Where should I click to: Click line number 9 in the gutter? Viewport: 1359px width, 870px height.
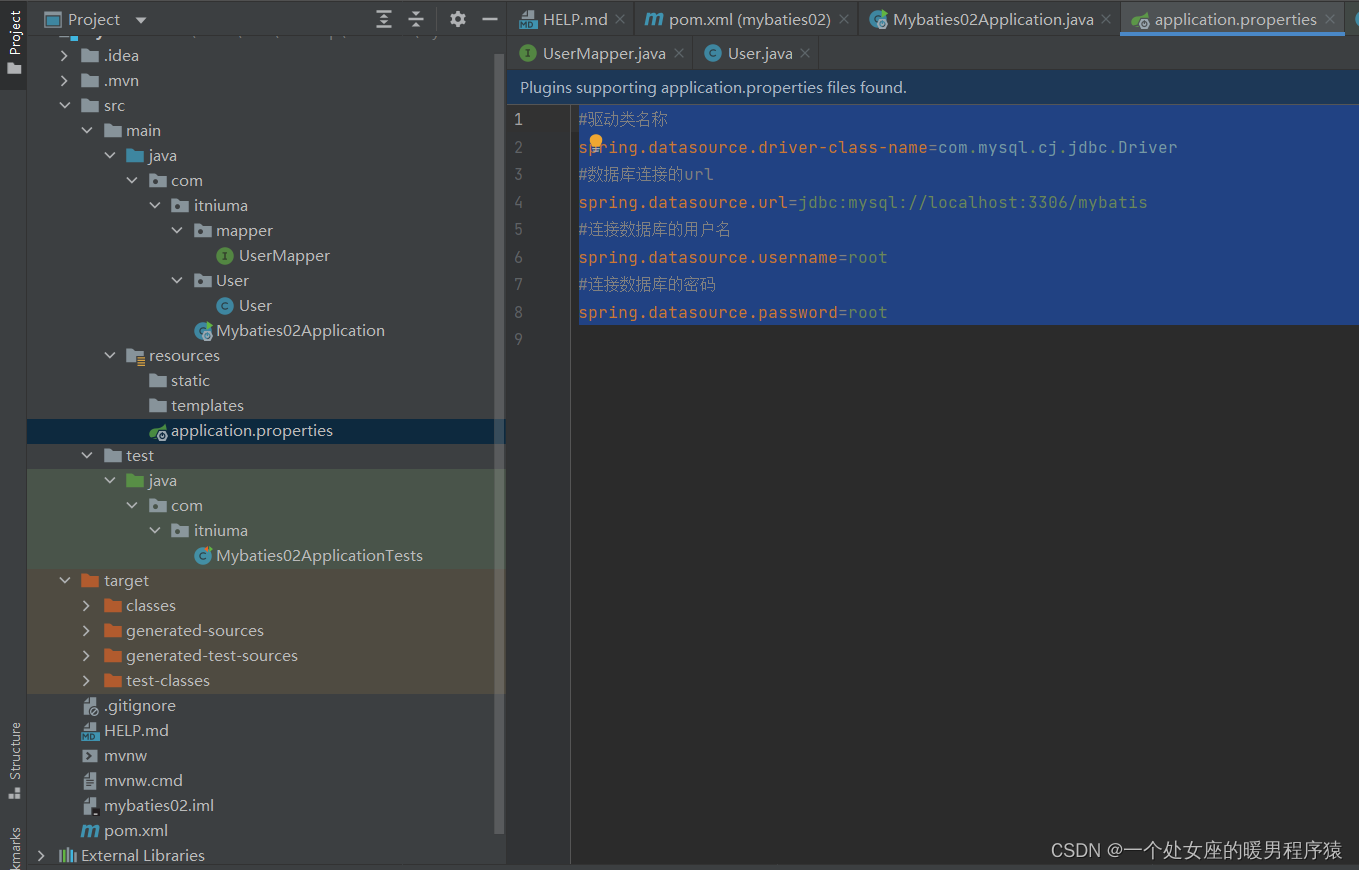(518, 340)
